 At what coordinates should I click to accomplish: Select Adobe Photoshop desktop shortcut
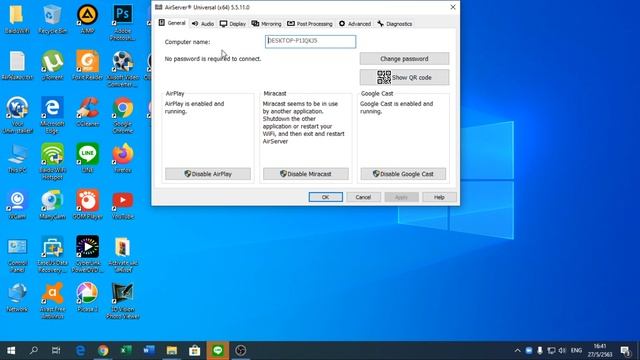pyautogui.click(x=122, y=23)
